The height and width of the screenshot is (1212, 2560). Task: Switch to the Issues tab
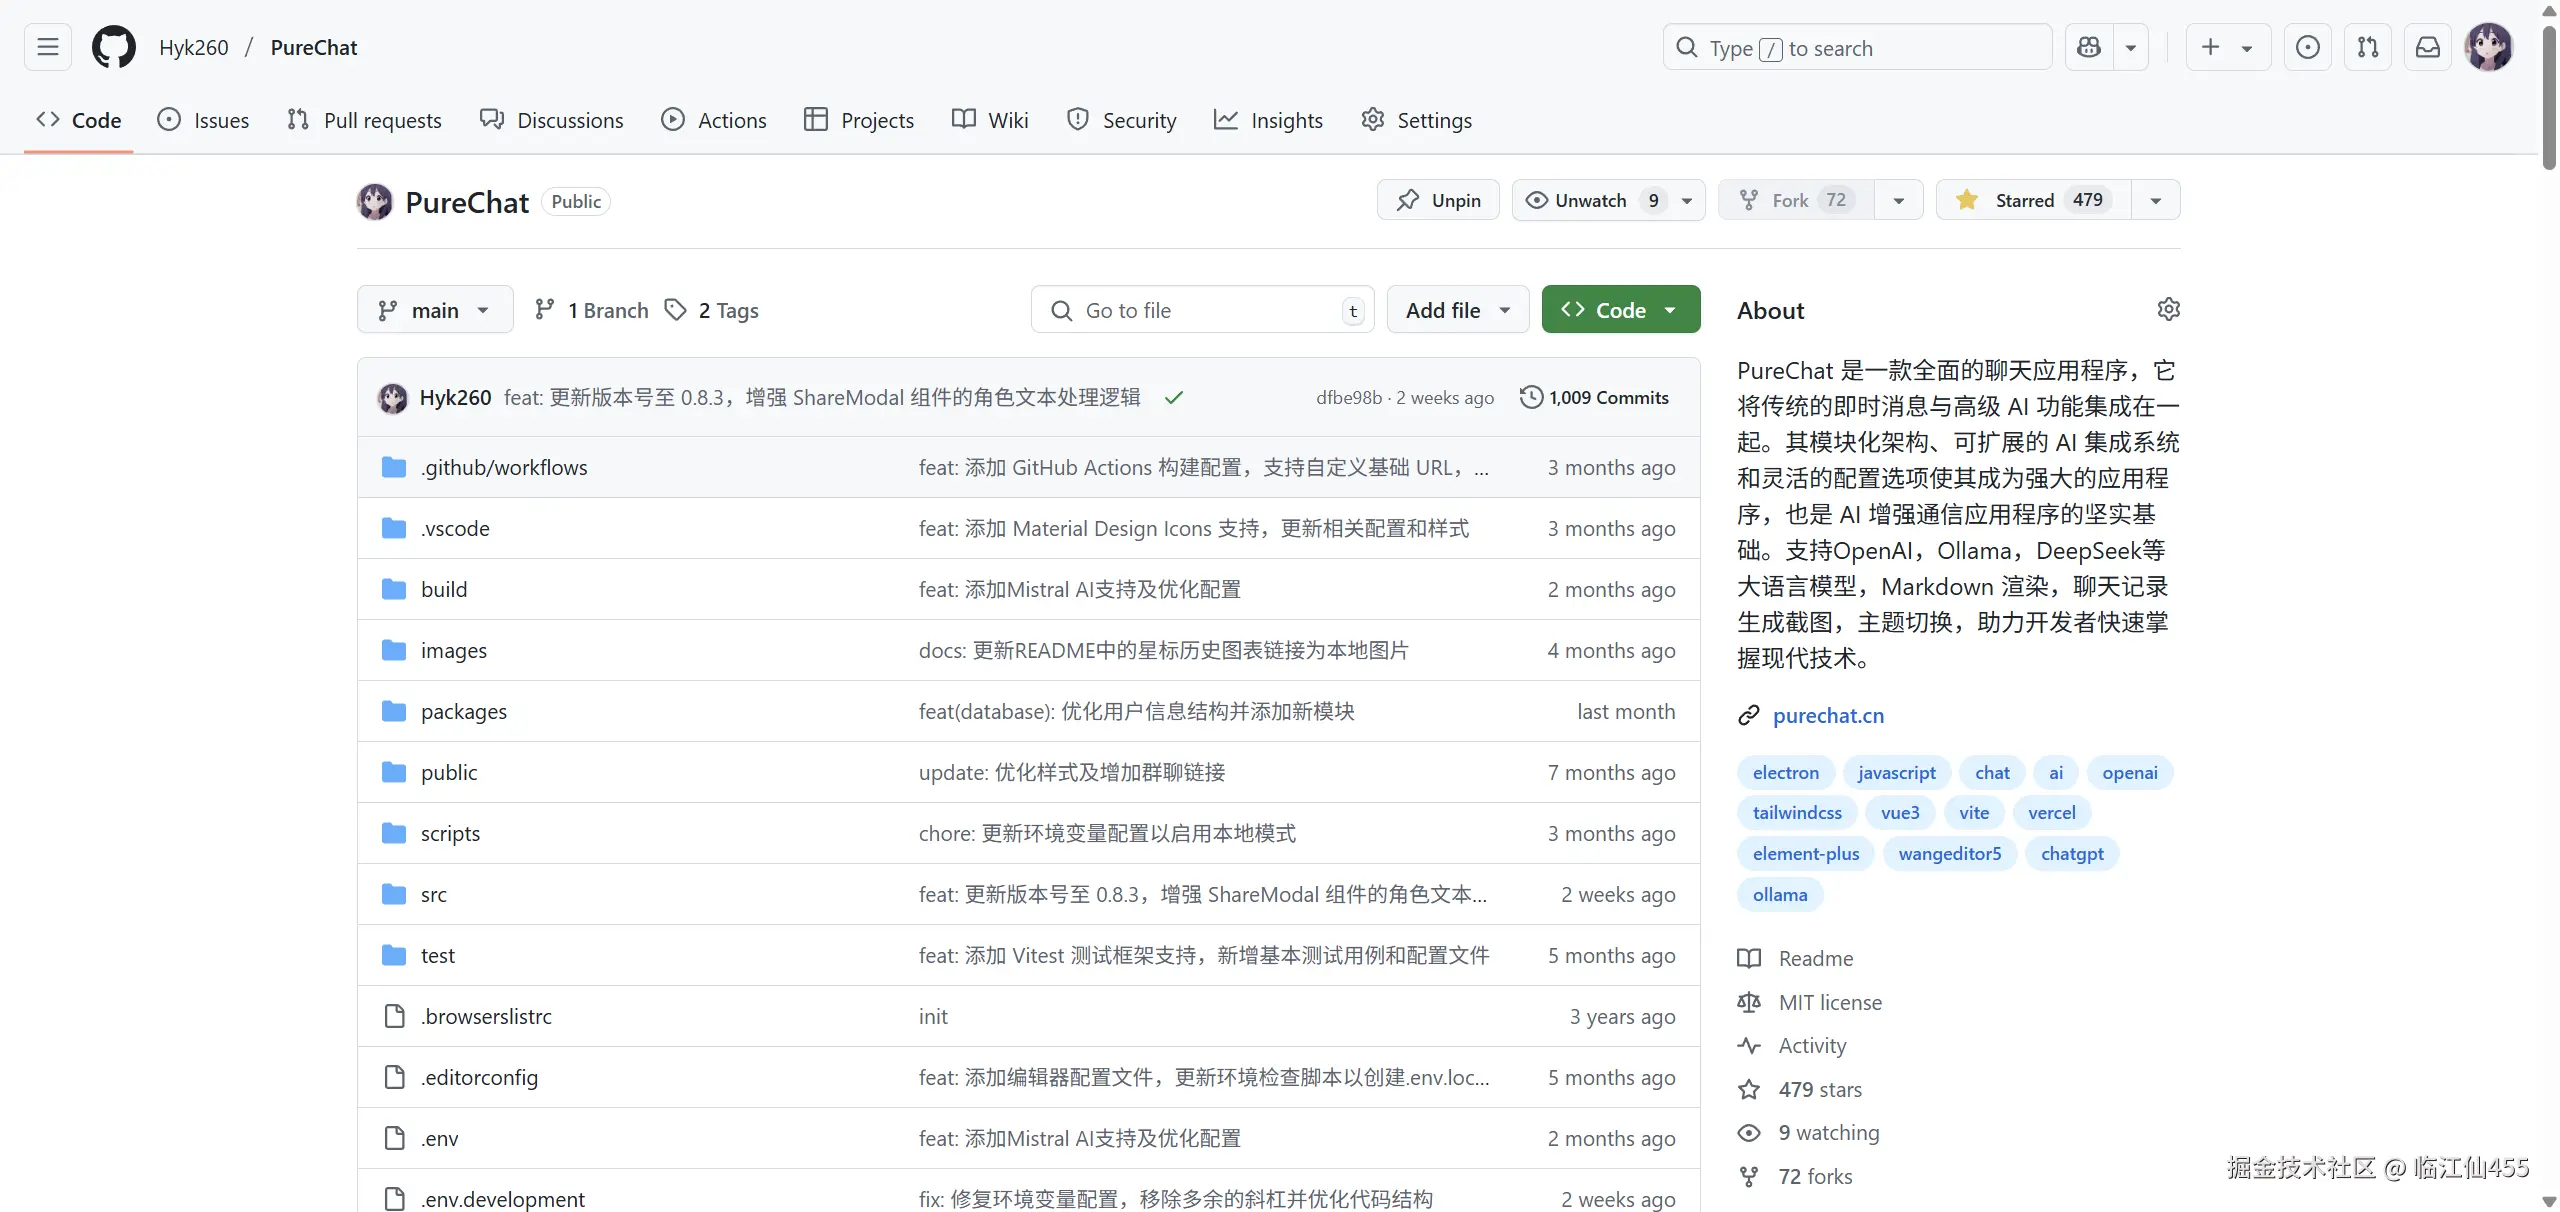point(204,119)
